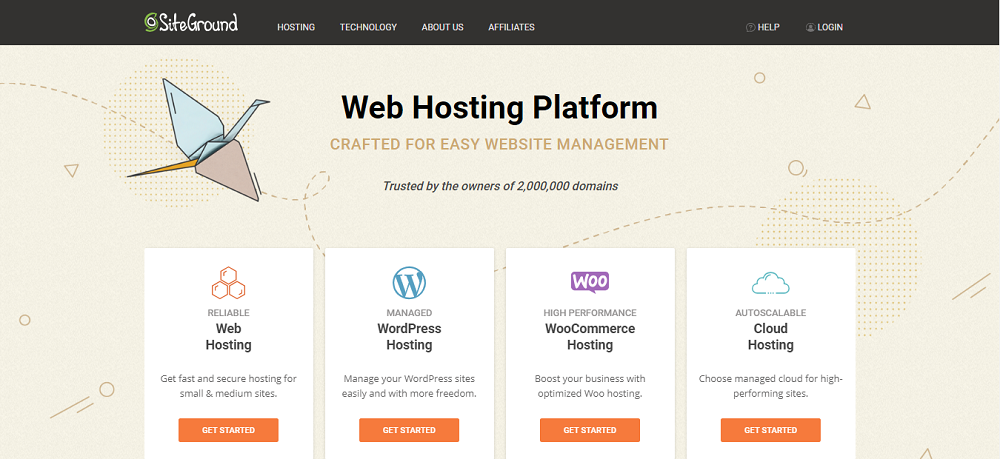Select the Login link text

pyautogui.click(x=830, y=27)
